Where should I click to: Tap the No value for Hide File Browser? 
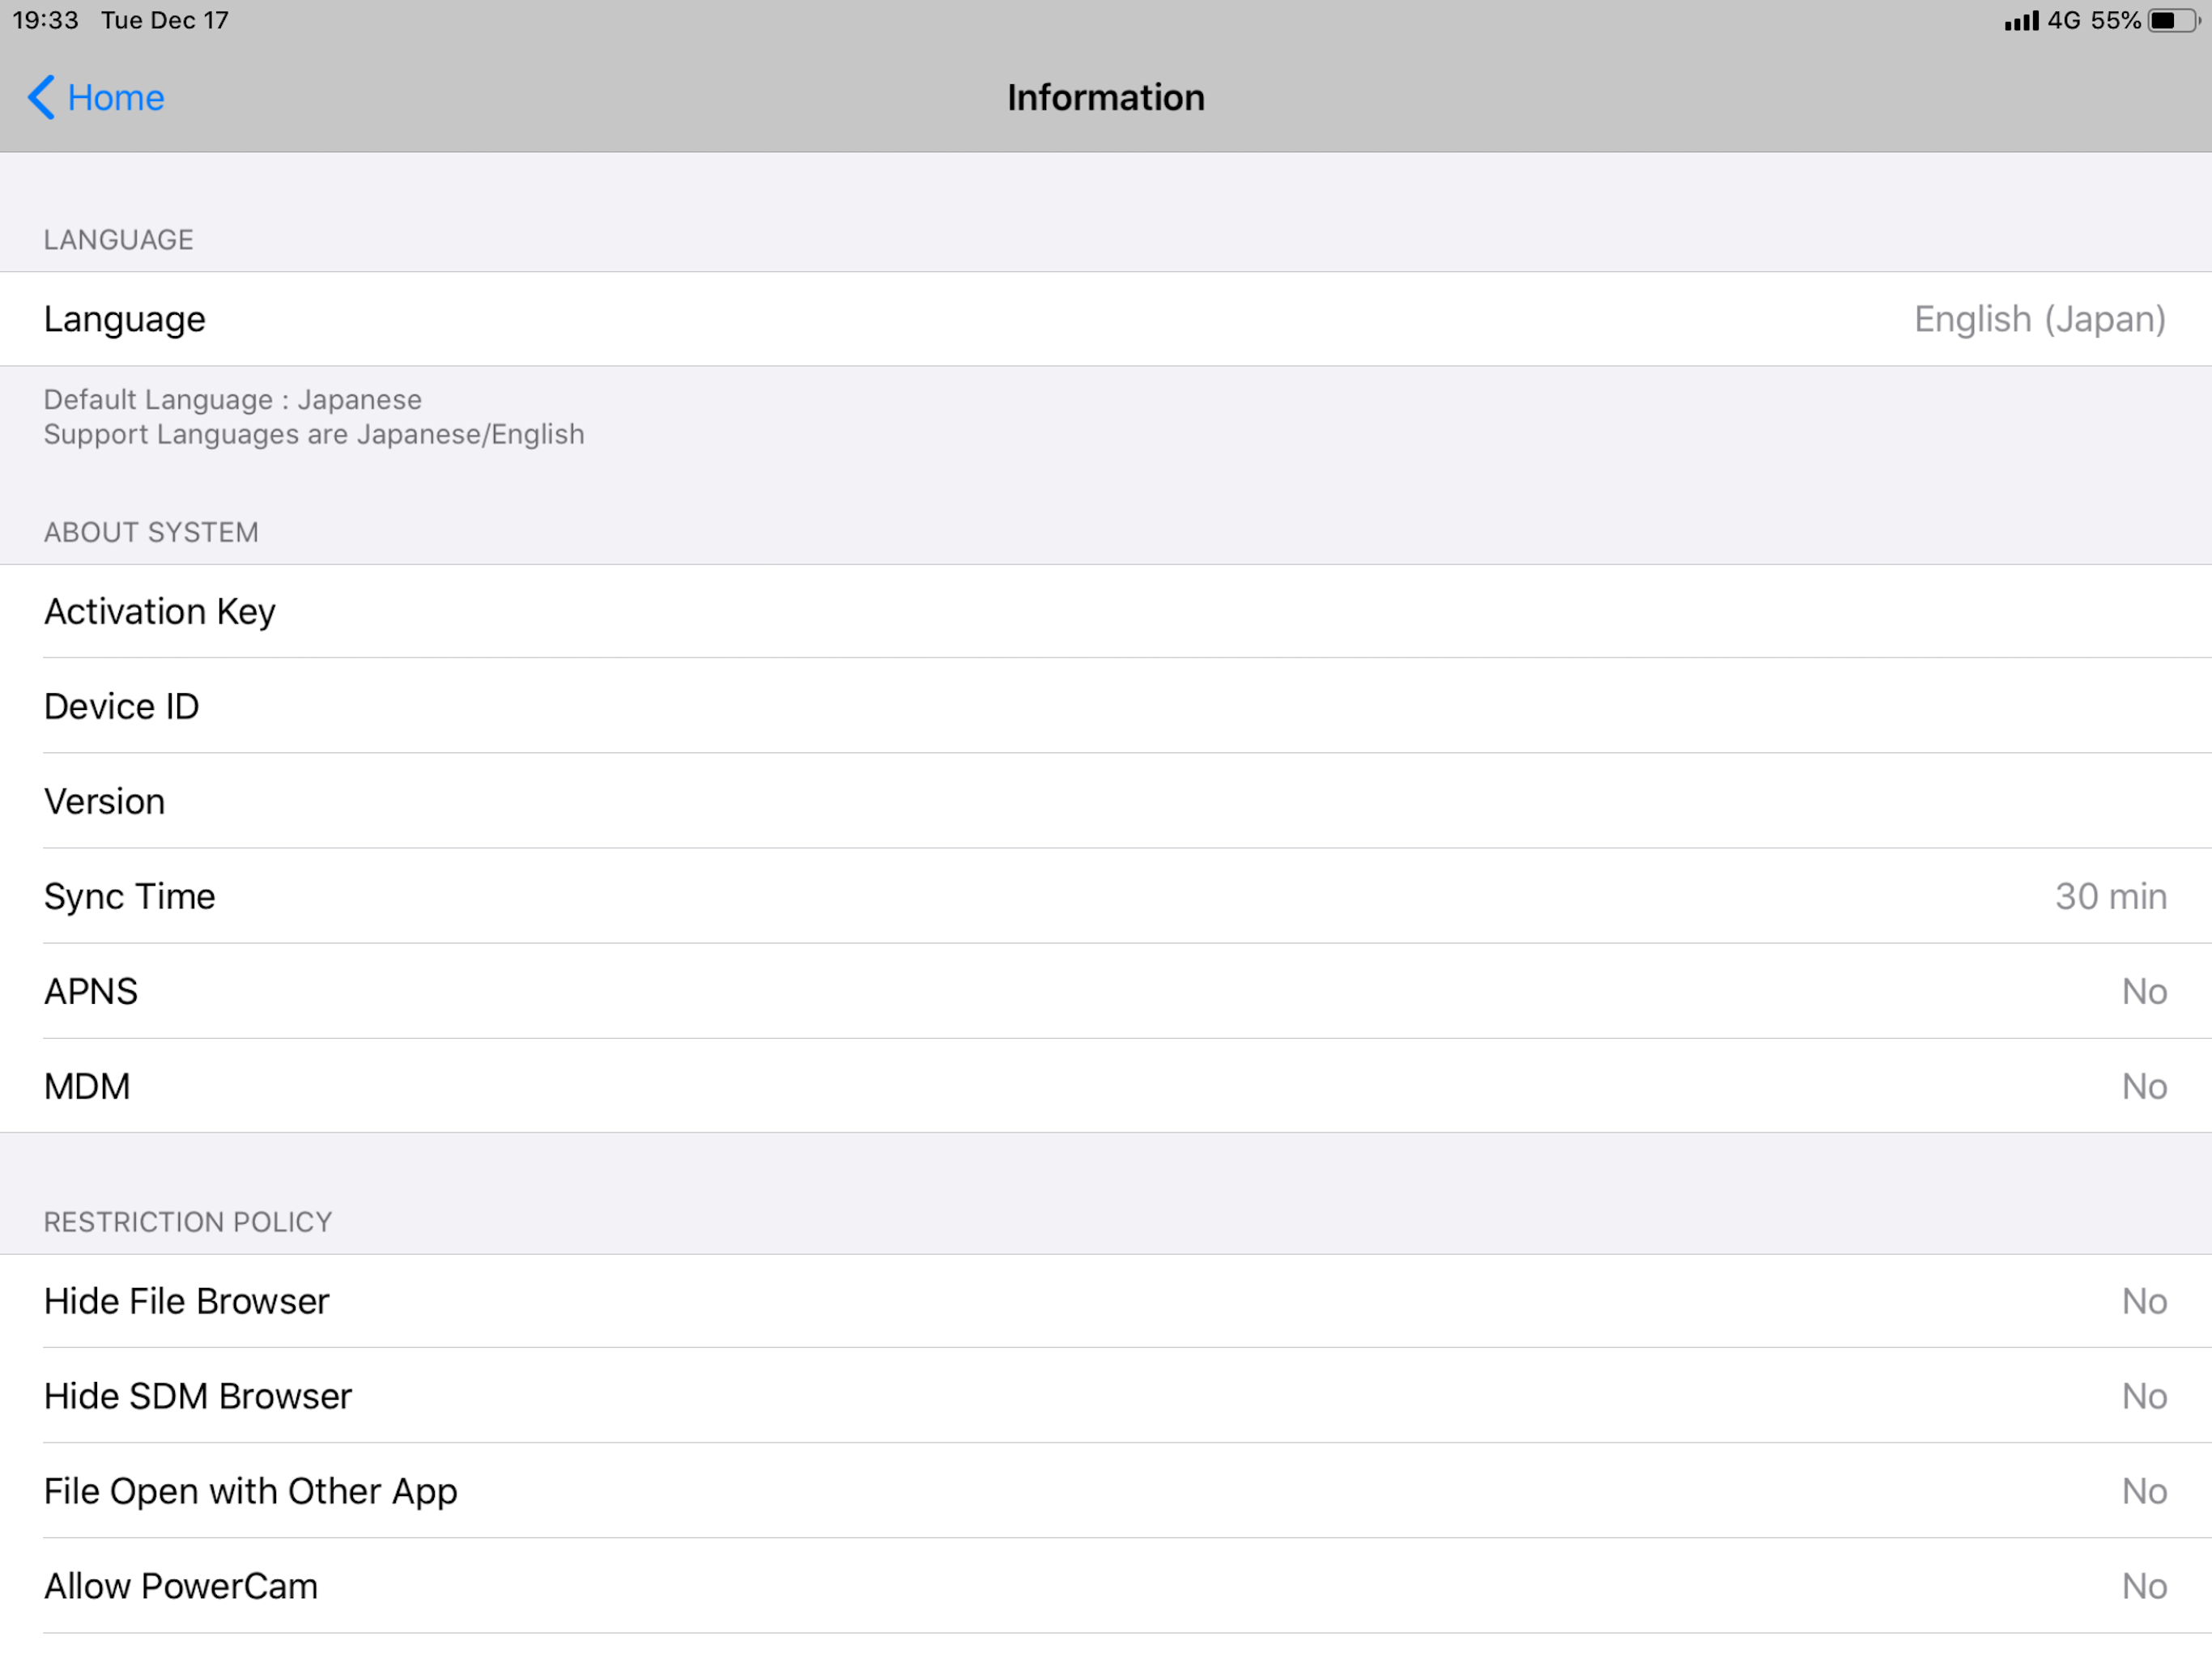pos(2145,1301)
